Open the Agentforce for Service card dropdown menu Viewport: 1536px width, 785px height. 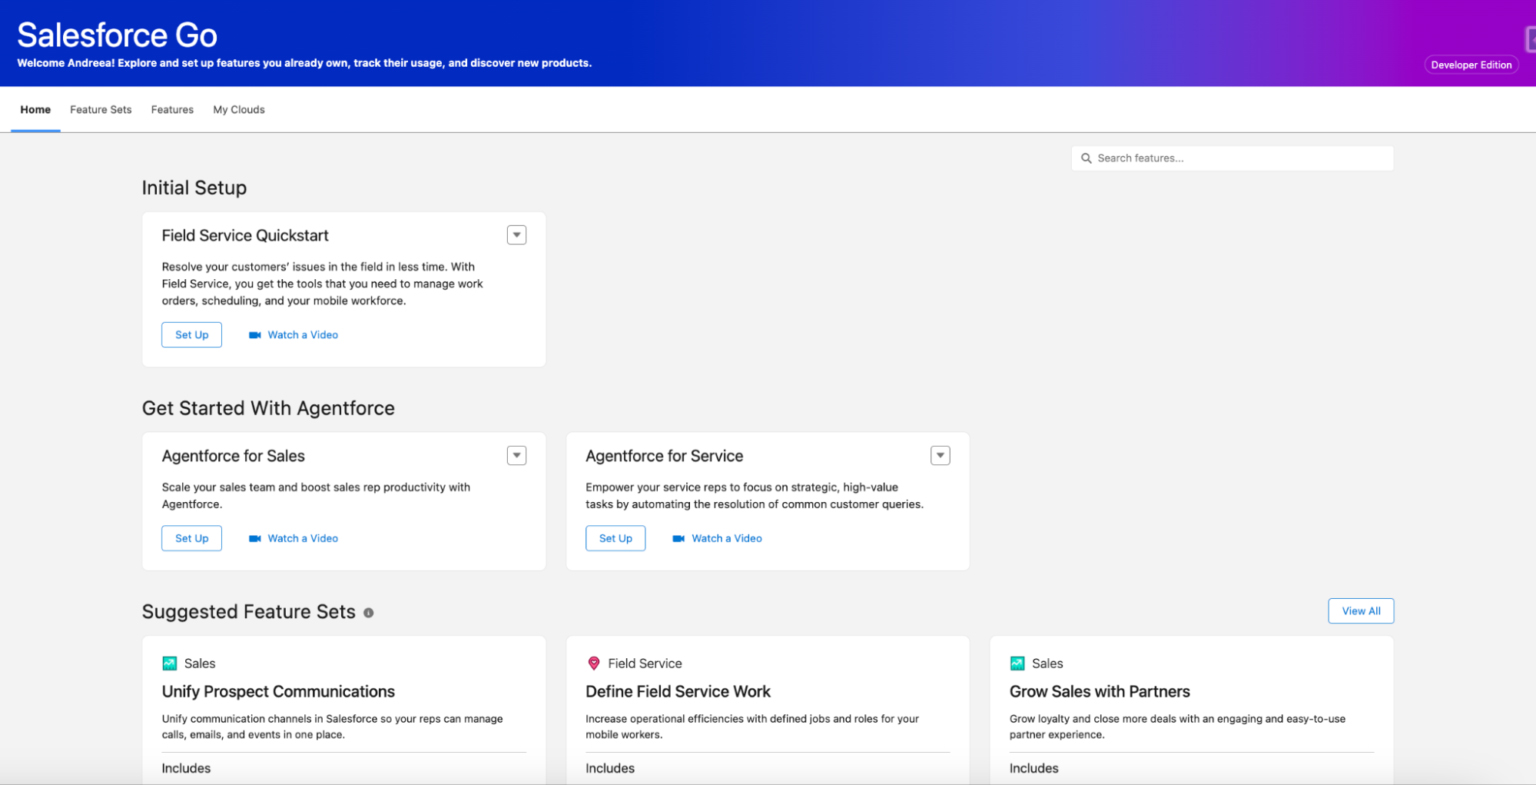coord(941,455)
